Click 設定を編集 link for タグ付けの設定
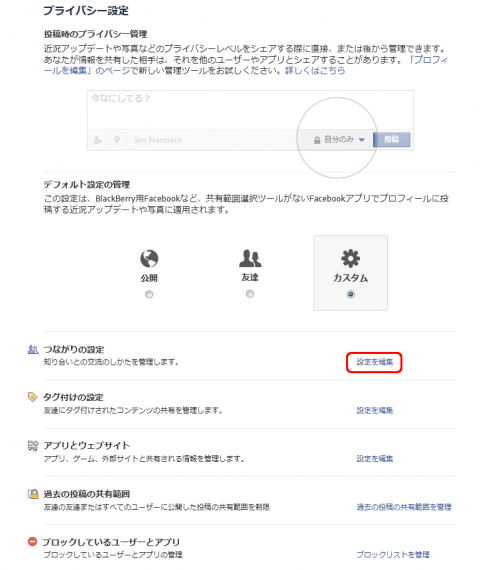The height and width of the screenshot is (570, 480). click(x=375, y=410)
